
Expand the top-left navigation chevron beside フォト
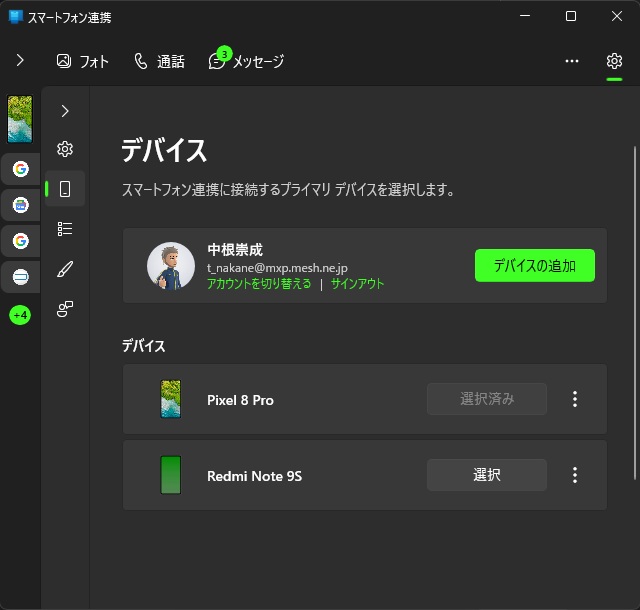point(20,60)
